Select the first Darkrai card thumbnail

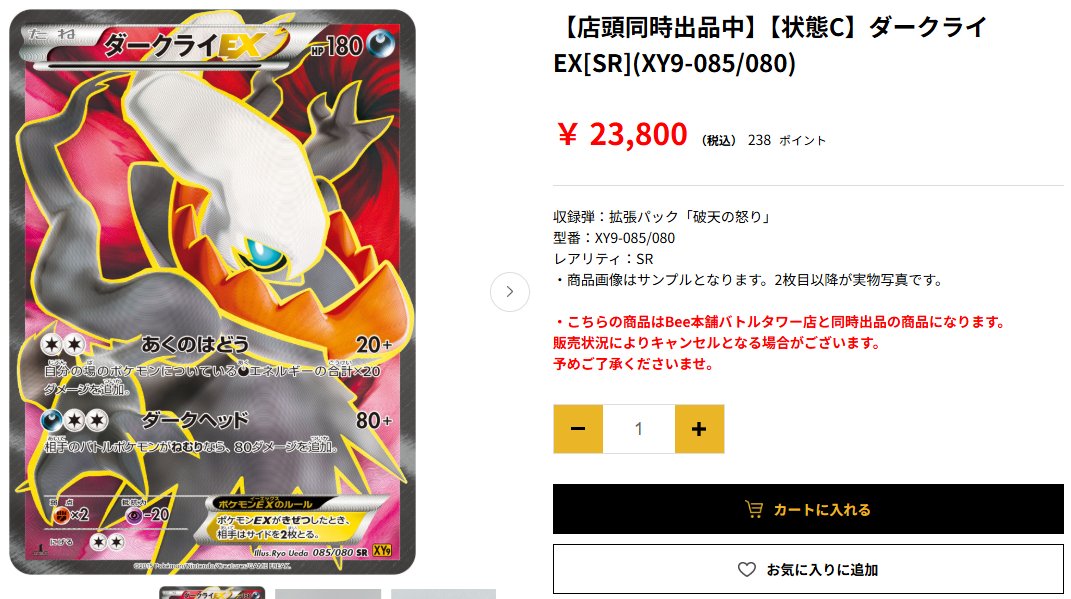(212, 593)
